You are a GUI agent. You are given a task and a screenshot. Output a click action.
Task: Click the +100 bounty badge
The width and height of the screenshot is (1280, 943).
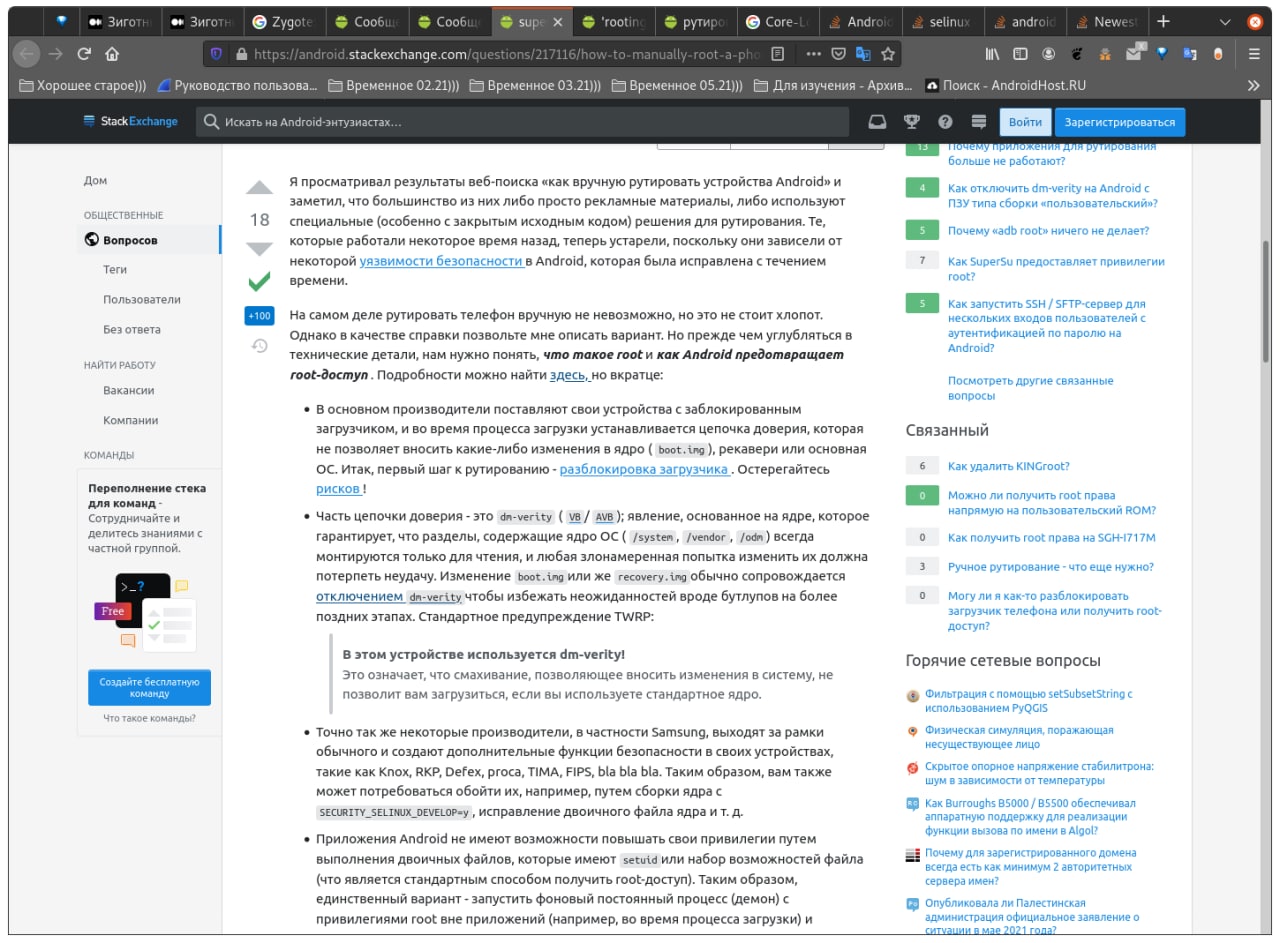[x=259, y=316]
